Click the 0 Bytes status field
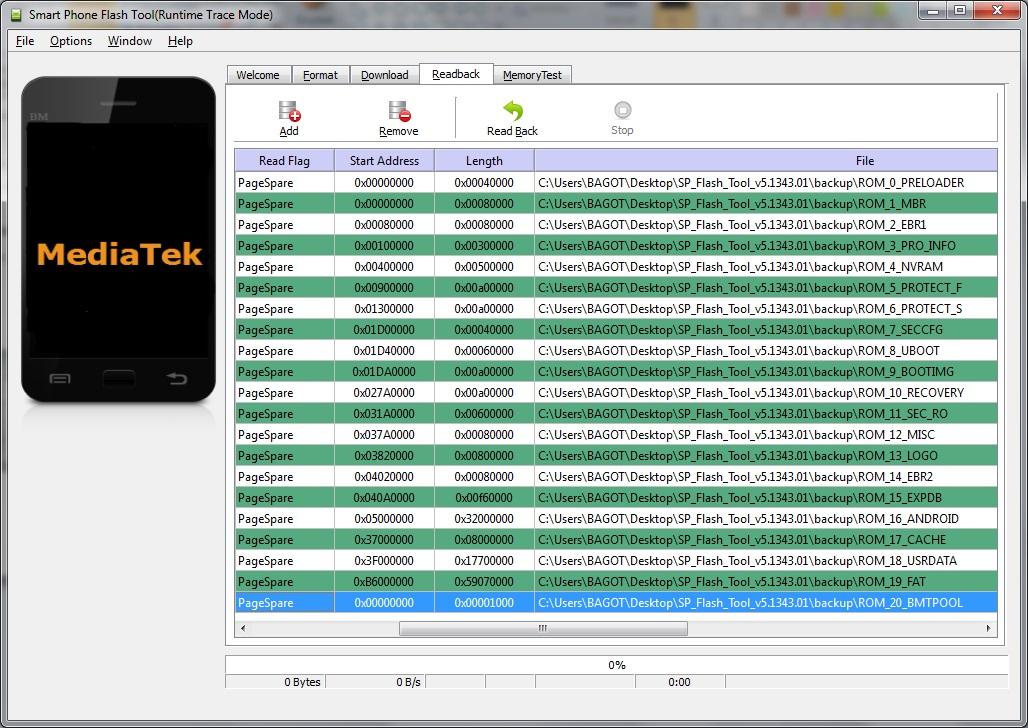 pyautogui.click(x=275, y=682)
